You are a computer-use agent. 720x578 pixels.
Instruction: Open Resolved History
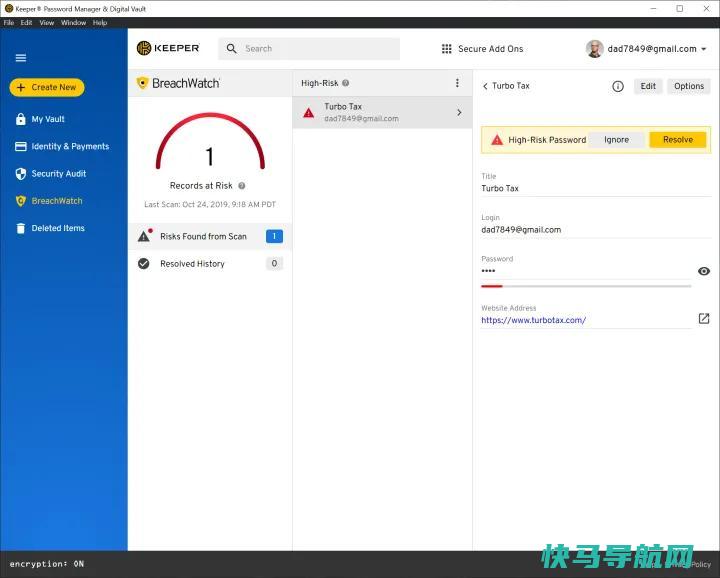coord(210,264)
